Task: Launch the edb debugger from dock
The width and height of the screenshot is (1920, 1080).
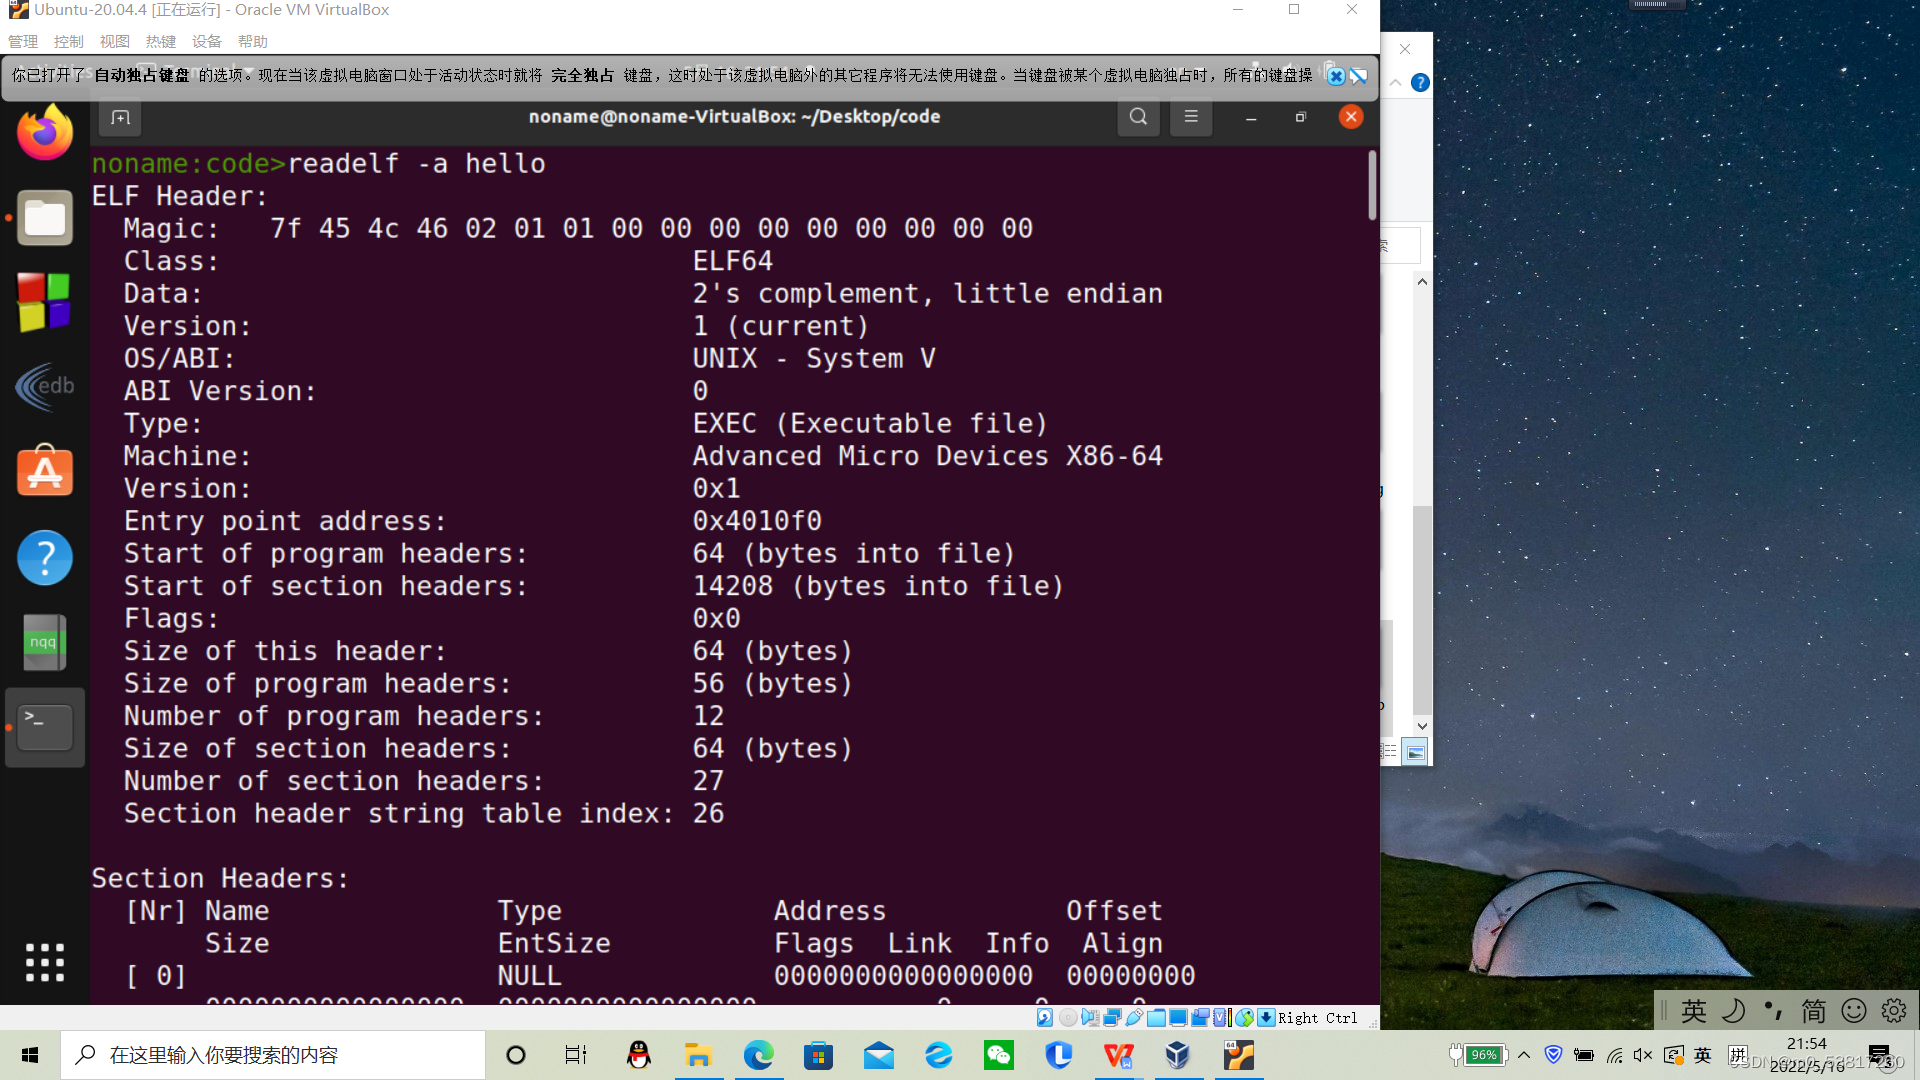Action: click(45, 387)
